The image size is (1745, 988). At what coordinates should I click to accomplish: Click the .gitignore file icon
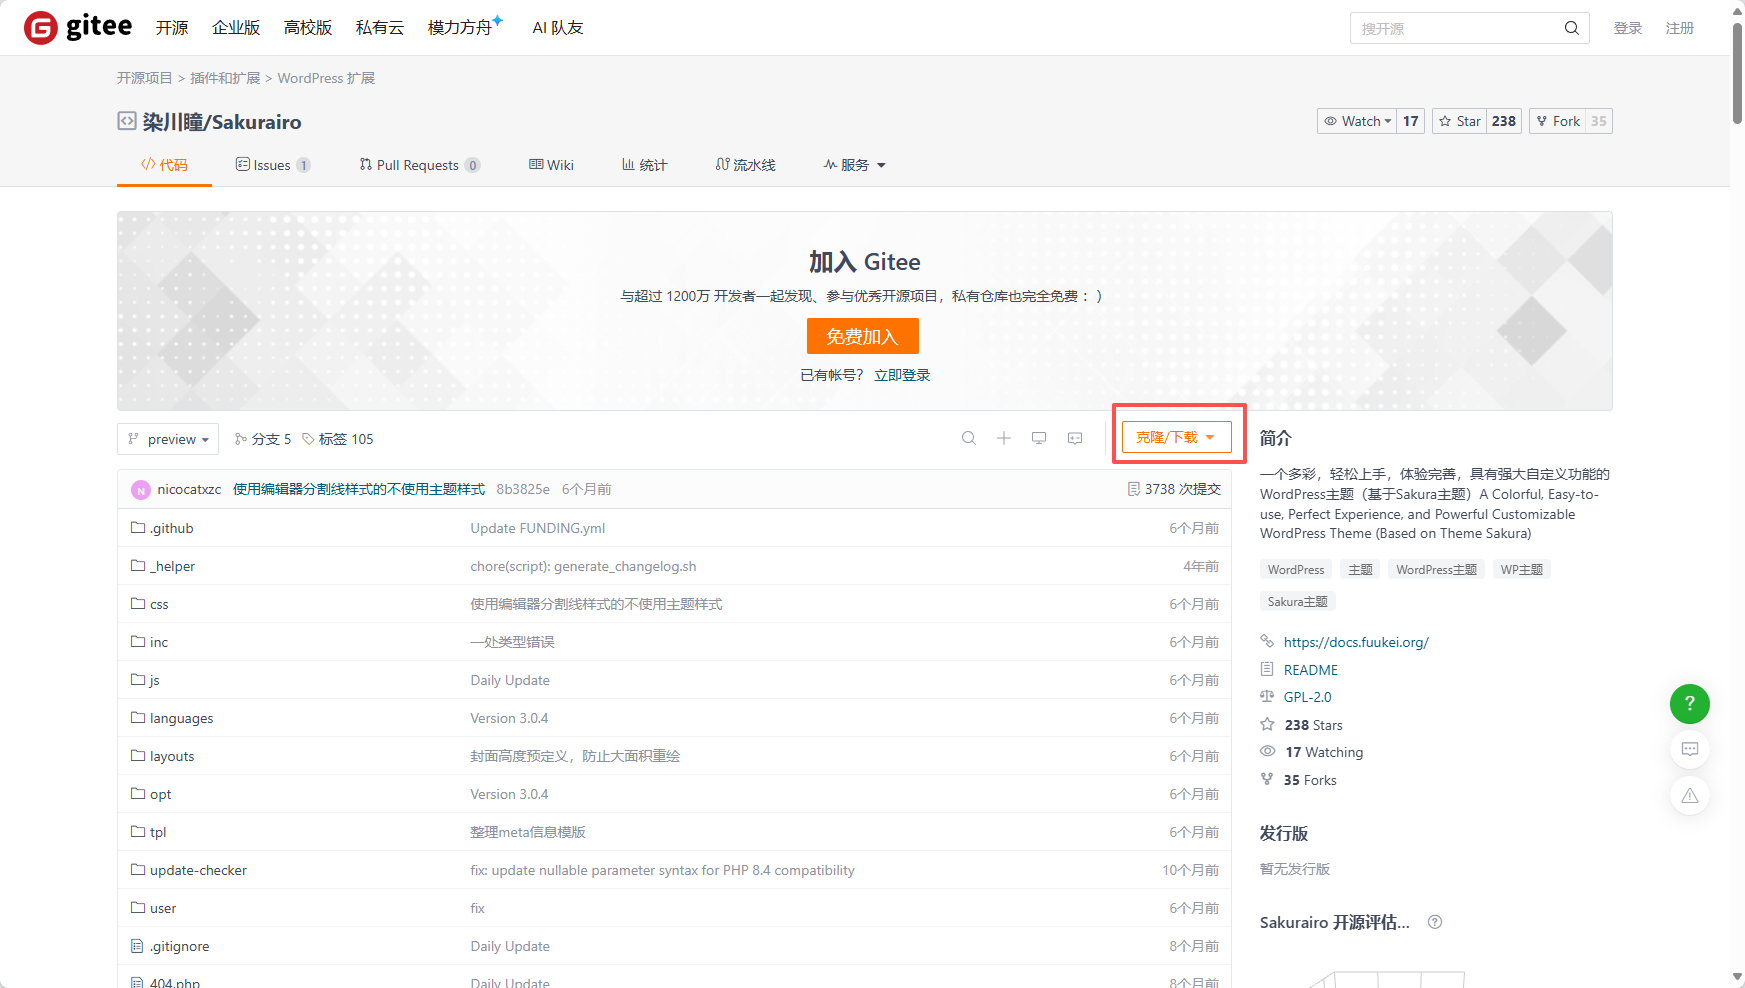[x=137, y=946]
